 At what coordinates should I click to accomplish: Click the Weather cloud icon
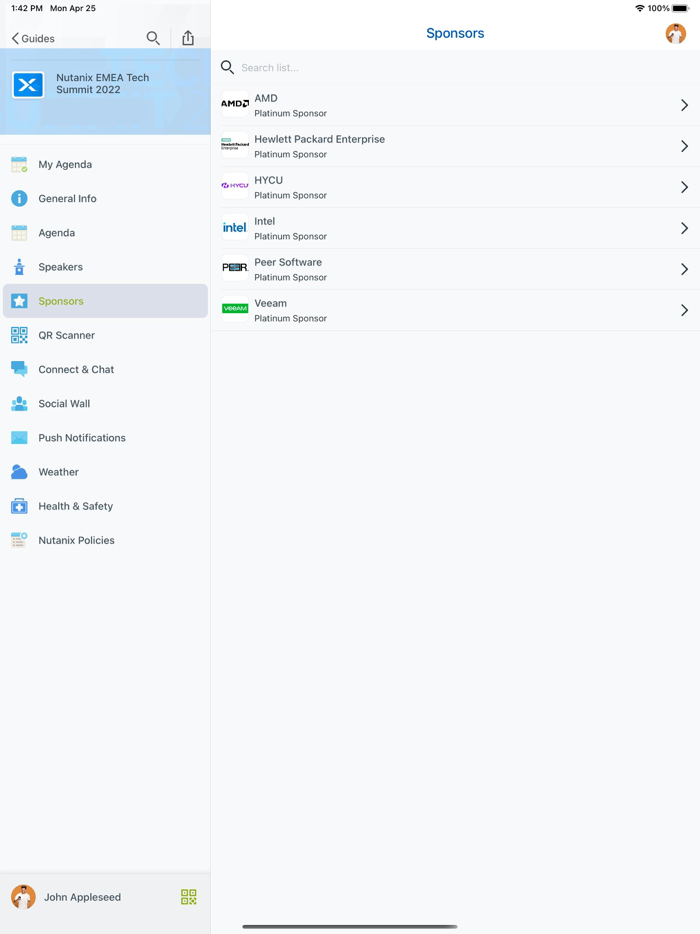tap(19, 472)
